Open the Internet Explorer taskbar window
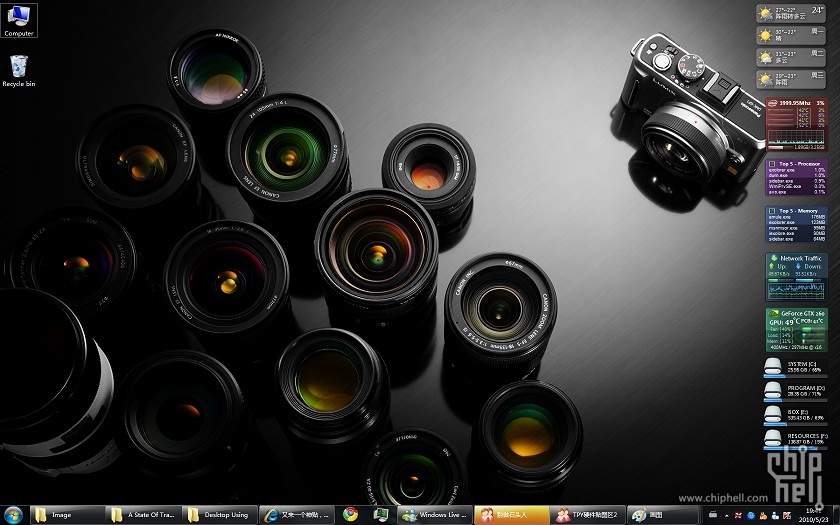Image resolution: width=840 pixels, height=525 pixels. 297,515
